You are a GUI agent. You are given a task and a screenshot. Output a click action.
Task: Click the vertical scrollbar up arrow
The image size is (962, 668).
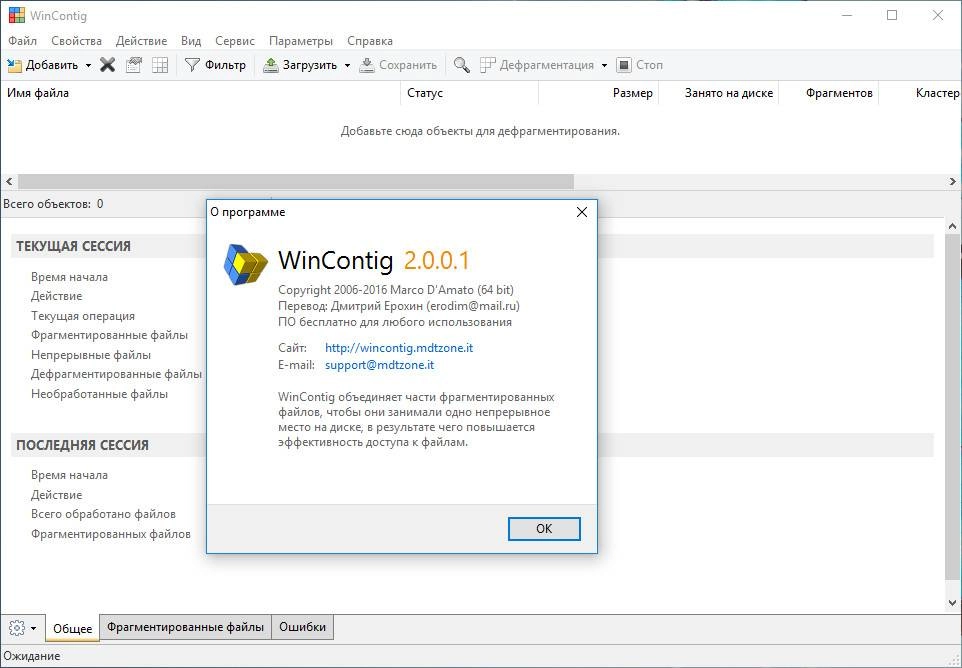tap(952, 226)
